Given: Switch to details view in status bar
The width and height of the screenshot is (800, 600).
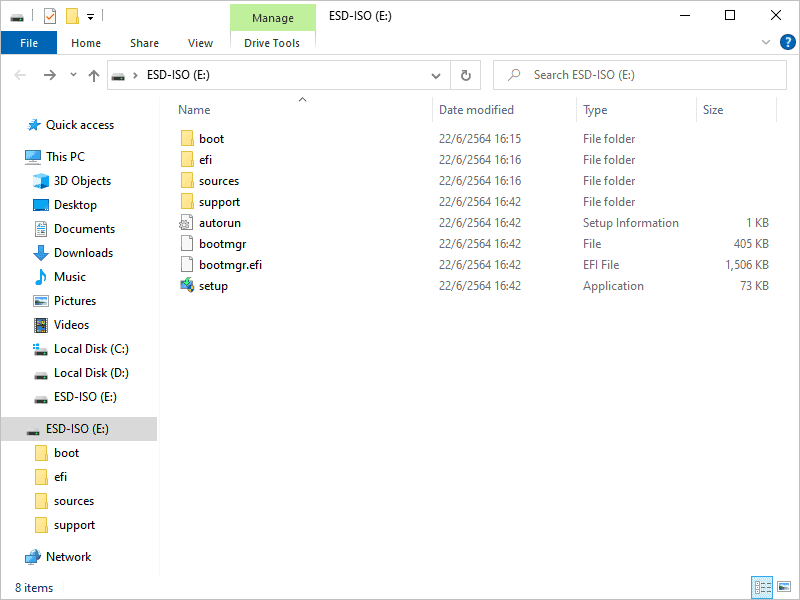Looking at the screenshot, I should click(x=763, y=587).
